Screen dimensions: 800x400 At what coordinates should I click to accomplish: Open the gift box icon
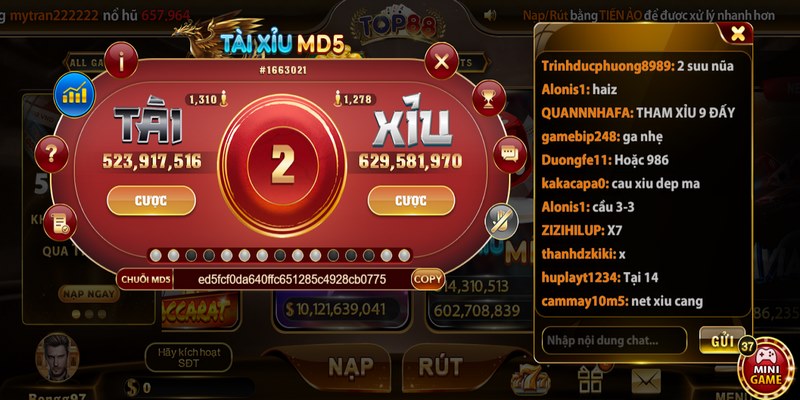[590, 379]
